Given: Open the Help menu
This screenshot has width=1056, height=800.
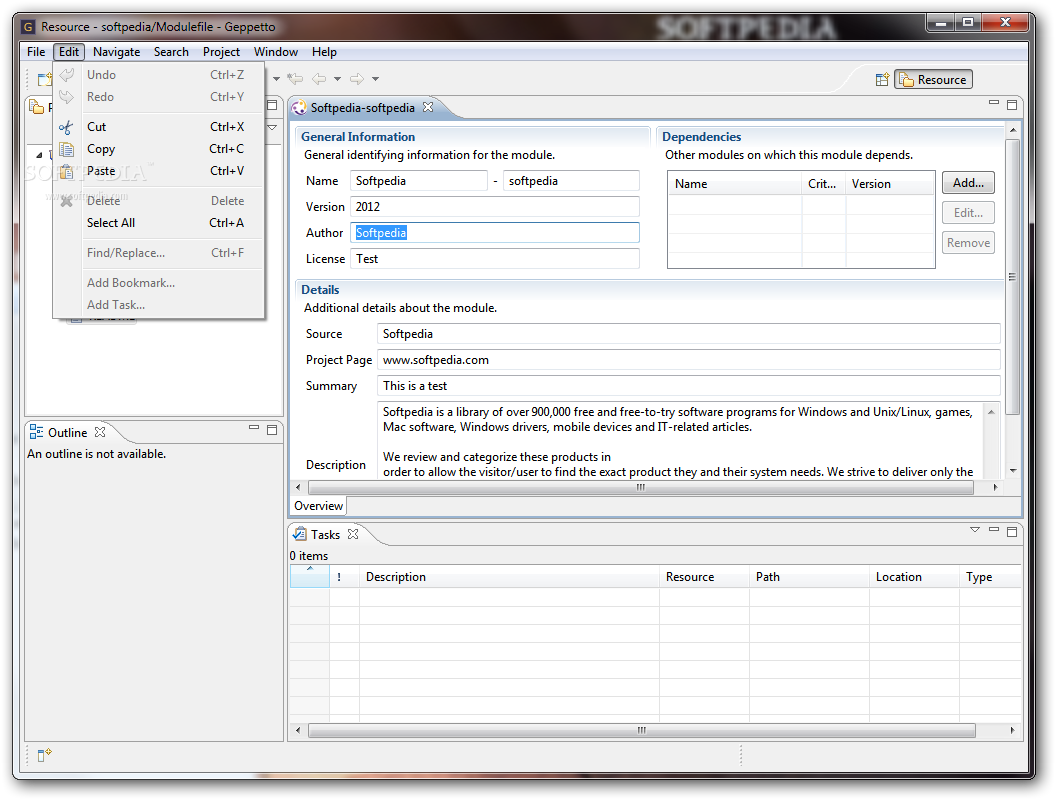Looking at the screenshot, I should click(324, 52).
